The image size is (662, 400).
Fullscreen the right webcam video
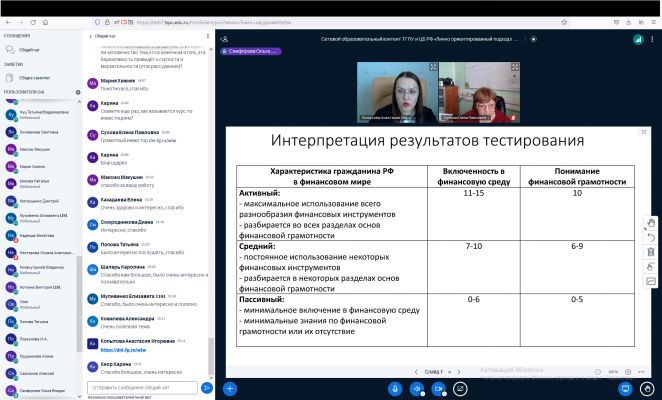(515, 67)
